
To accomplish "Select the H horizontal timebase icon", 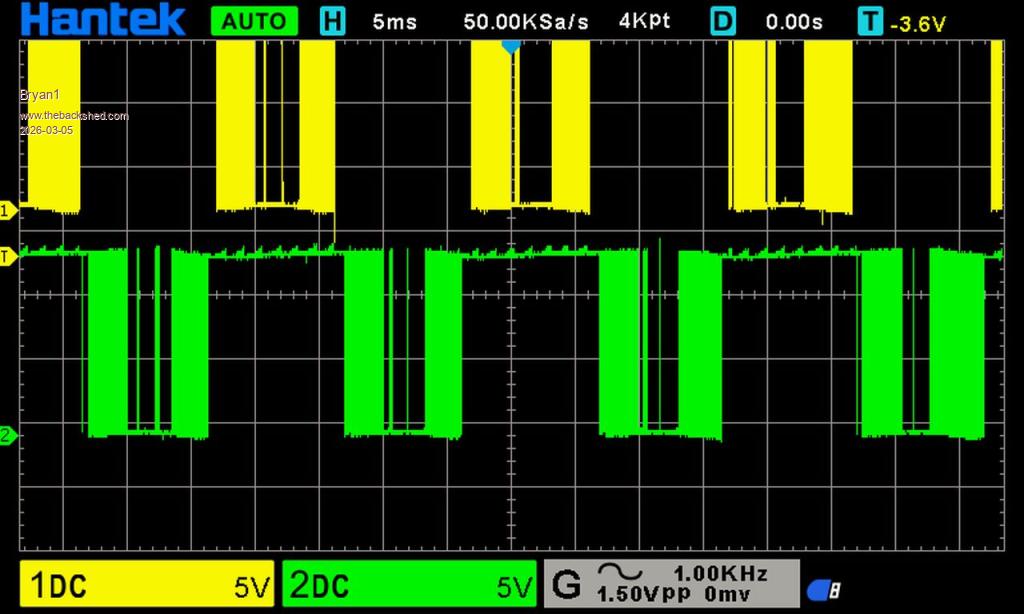I will point(332,21).
